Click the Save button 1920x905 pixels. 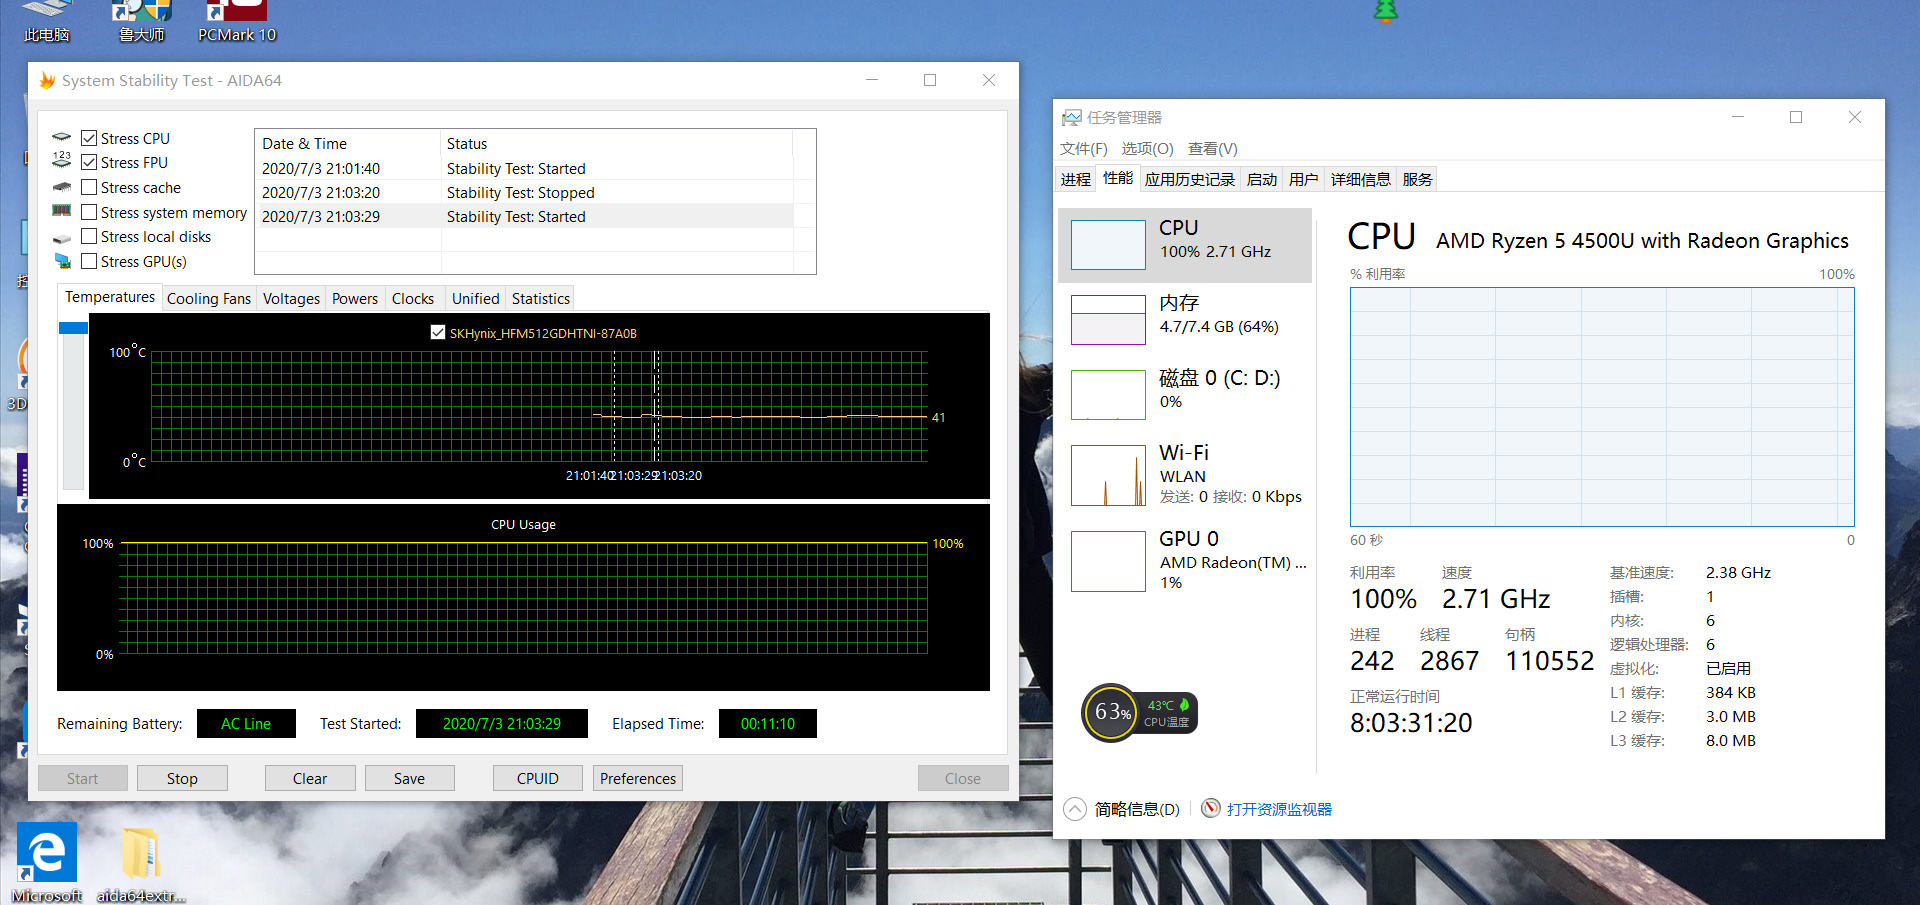[409, 778]
